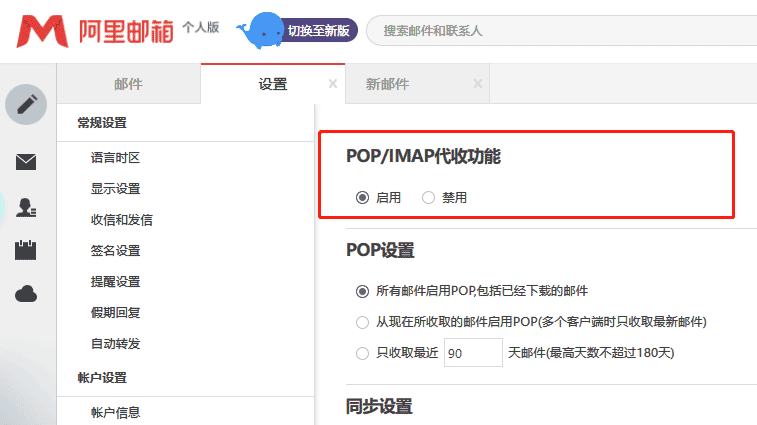Open the cloud storage icon
This screenshot has width=757, height=425.
point(26,293)
